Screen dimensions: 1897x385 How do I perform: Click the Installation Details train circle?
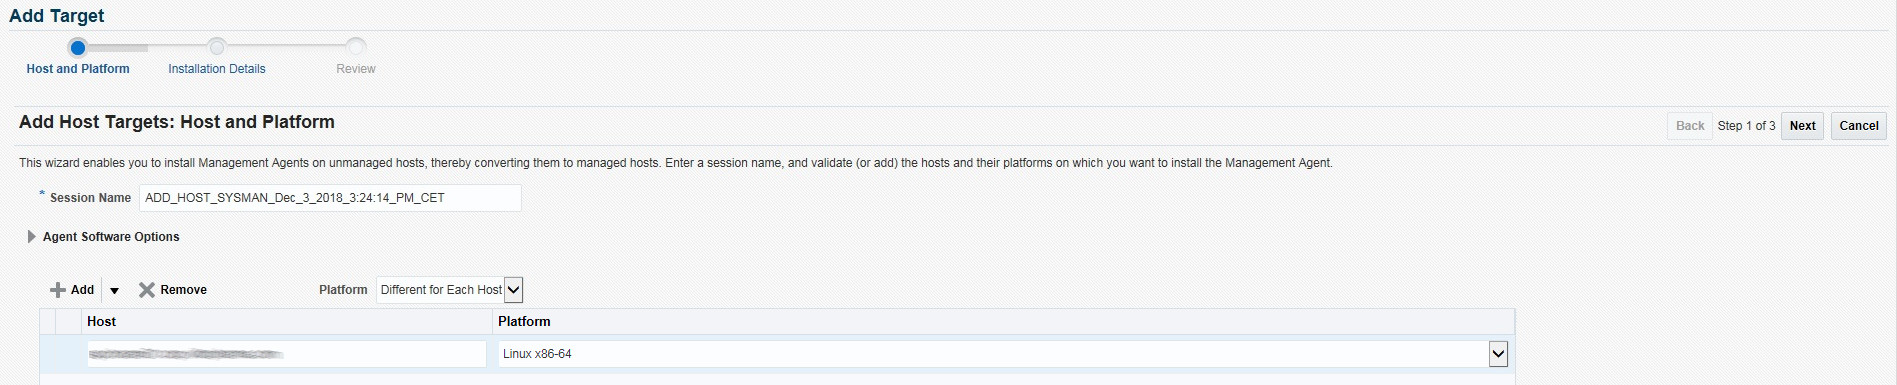217,47
